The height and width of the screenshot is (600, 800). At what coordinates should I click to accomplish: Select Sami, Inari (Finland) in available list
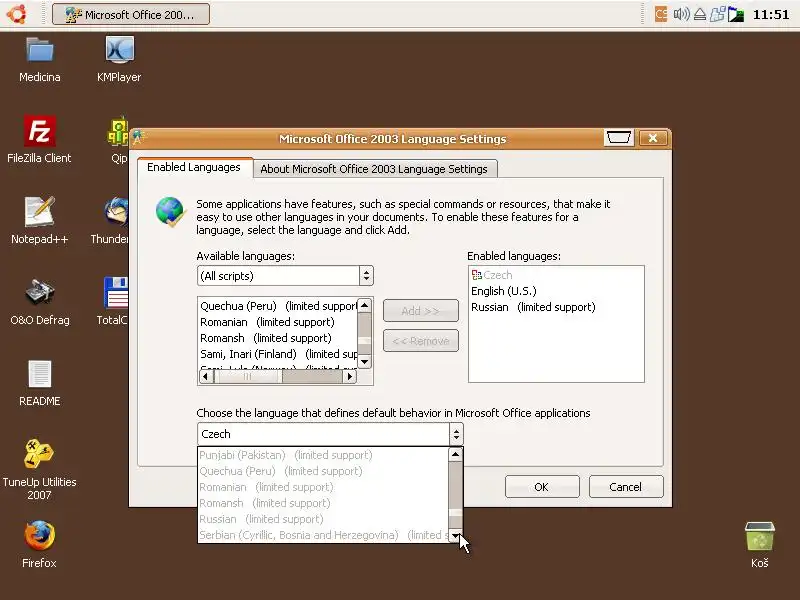point(279,354)
